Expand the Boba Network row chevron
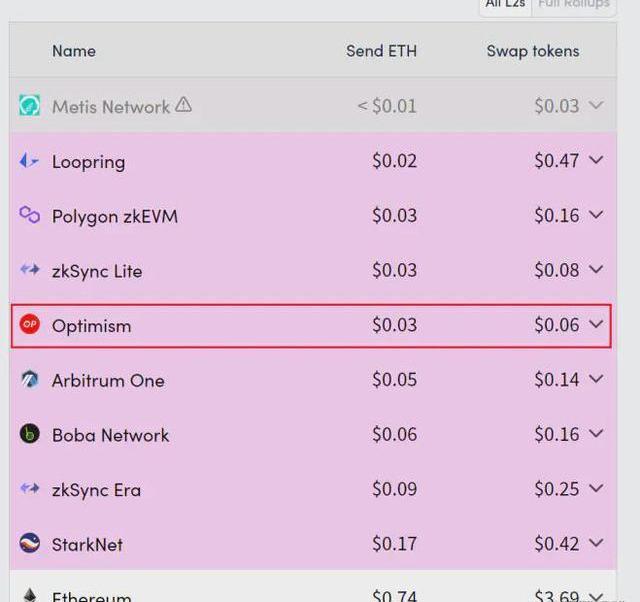 coord(596,433)
